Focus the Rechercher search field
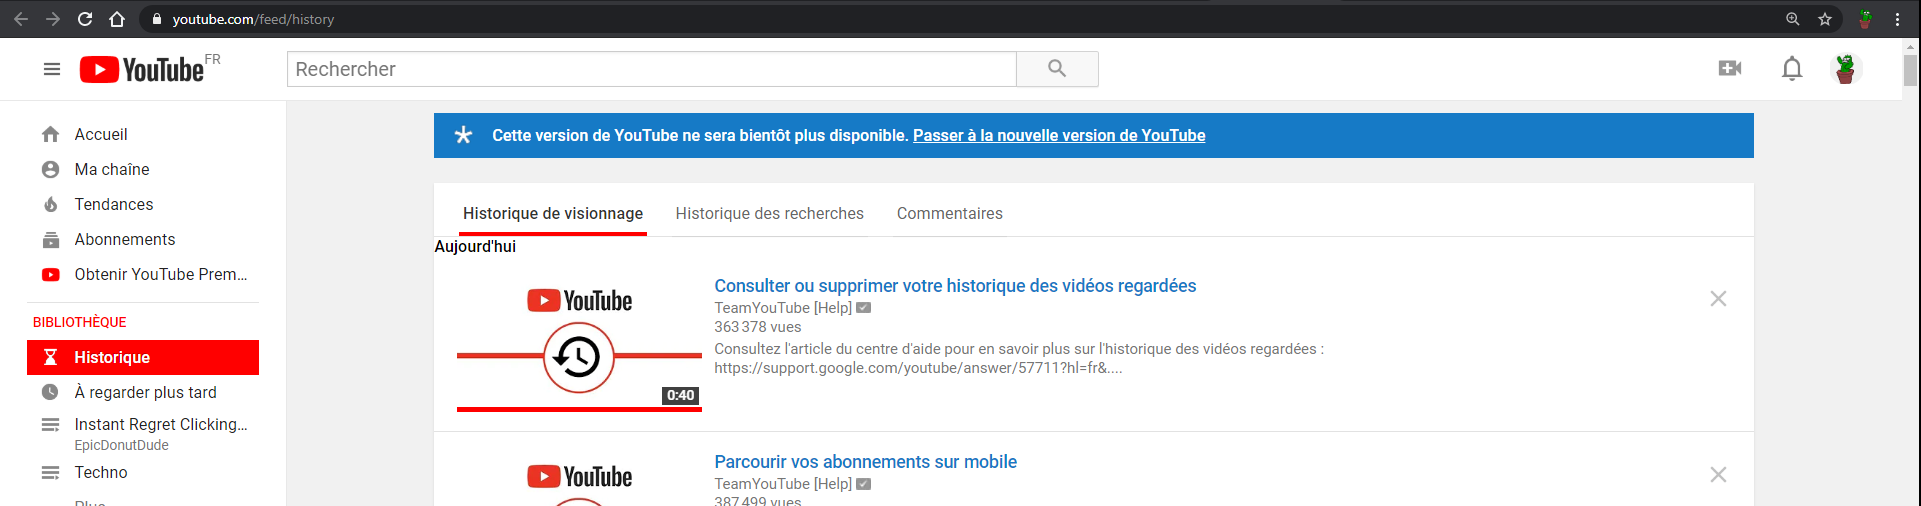This screenshot has height=506, width=1921. coord(652,69)
